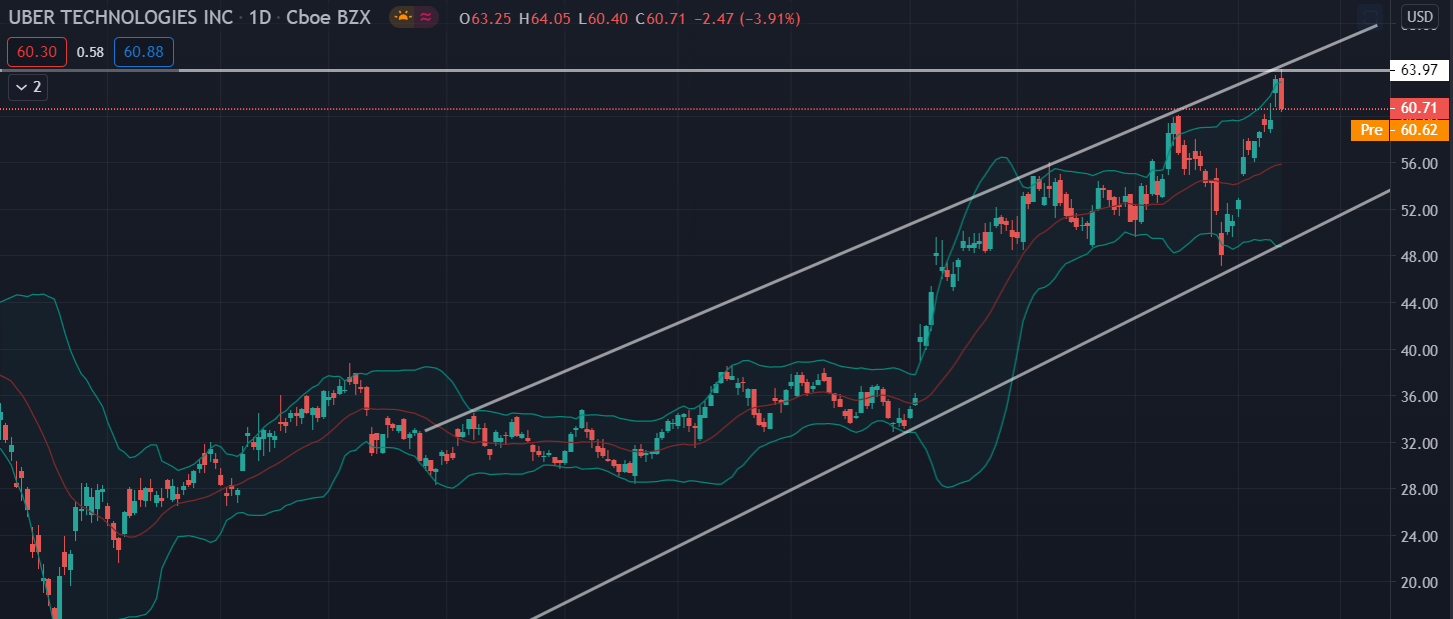Image resolution: width=1453 pixels, height=619 pixels.
Task: Click the white 63.97 price label
Action: coord(1419,70)
